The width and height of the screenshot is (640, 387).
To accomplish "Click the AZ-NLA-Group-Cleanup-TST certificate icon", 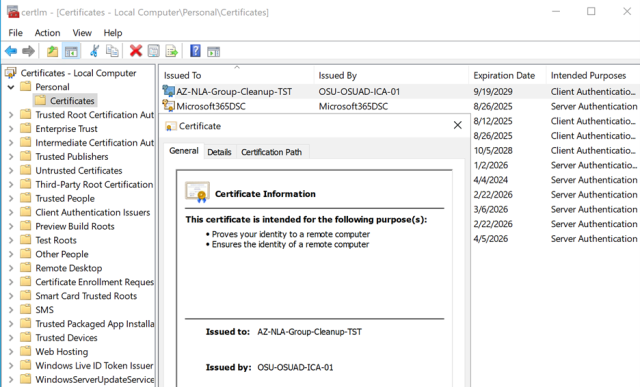I will coord(169,91).
